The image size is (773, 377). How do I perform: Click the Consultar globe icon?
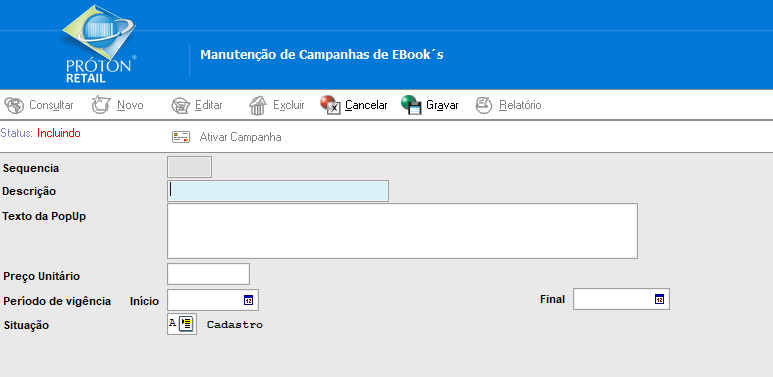pyautogui.click(x=14, y=105)
